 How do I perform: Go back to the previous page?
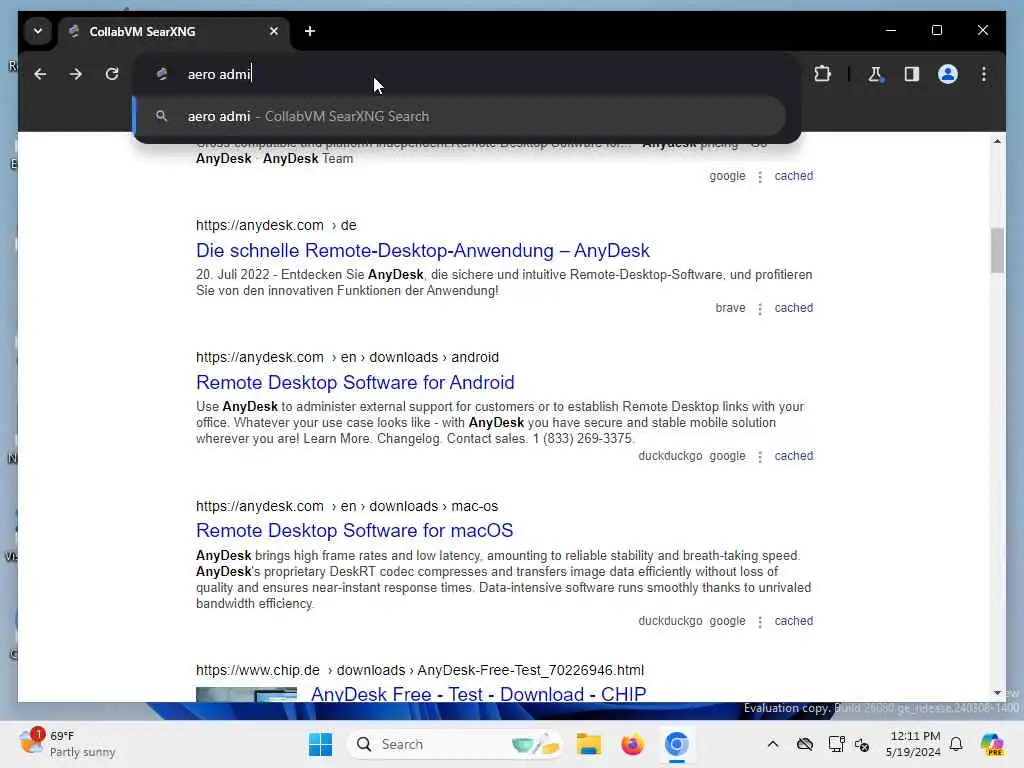pos(40,74)
